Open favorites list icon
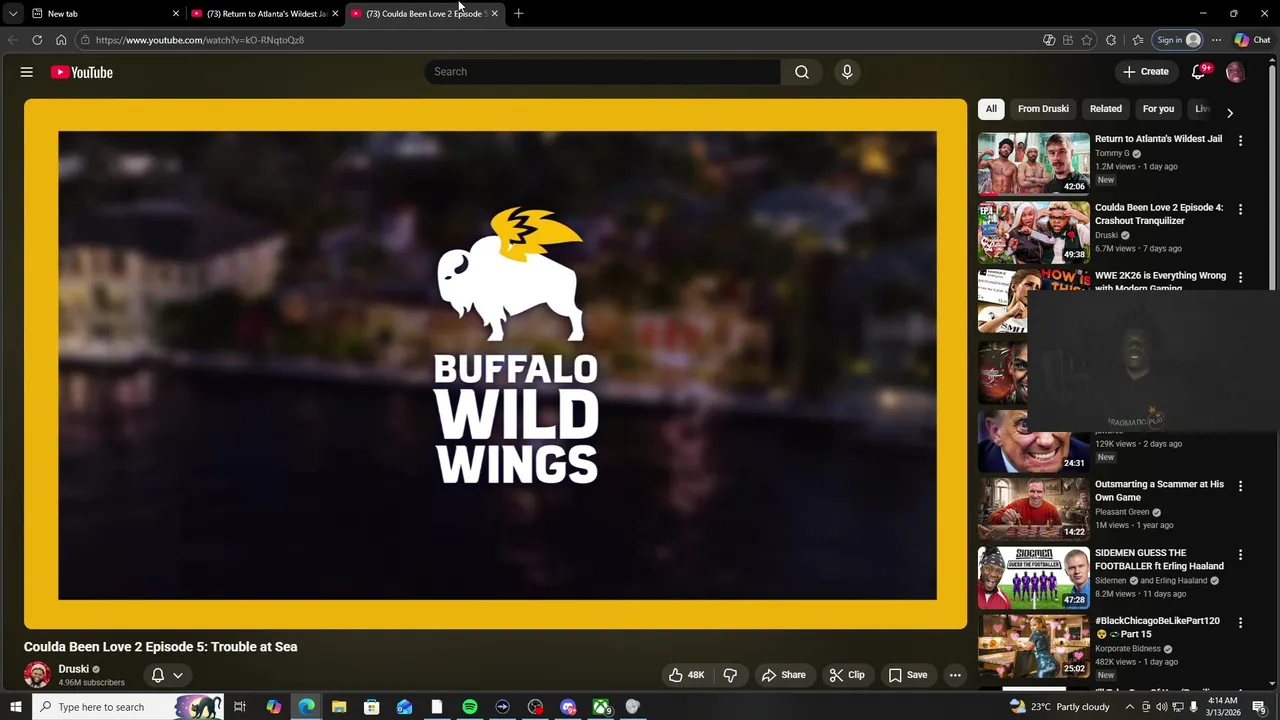 coord(1138,40)
